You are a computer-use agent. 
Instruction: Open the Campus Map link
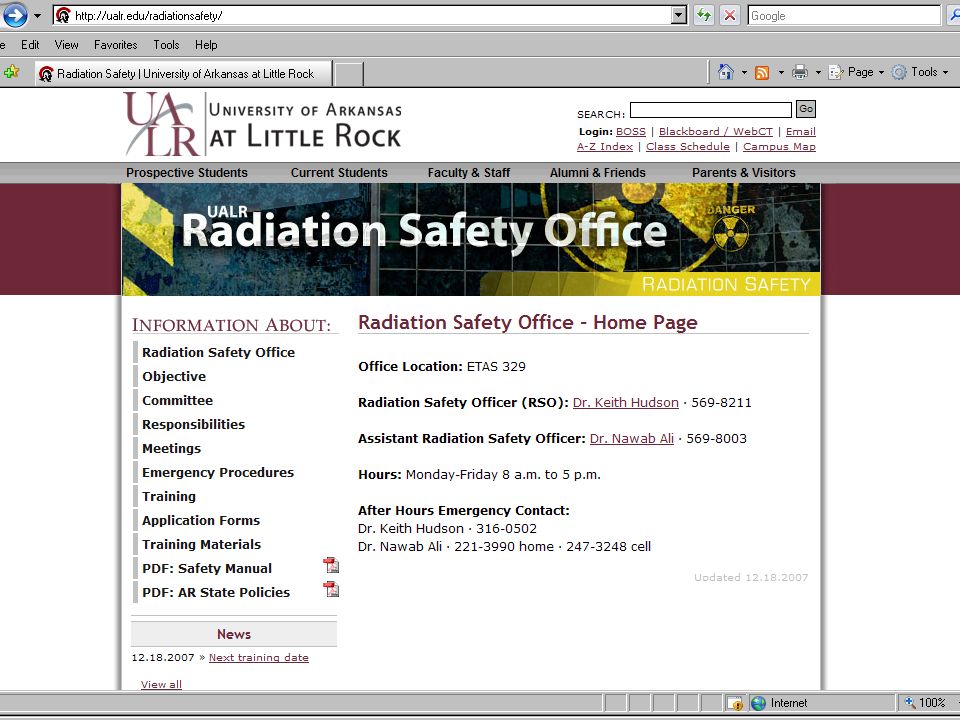pyautogui.click(x=779, y=147)
